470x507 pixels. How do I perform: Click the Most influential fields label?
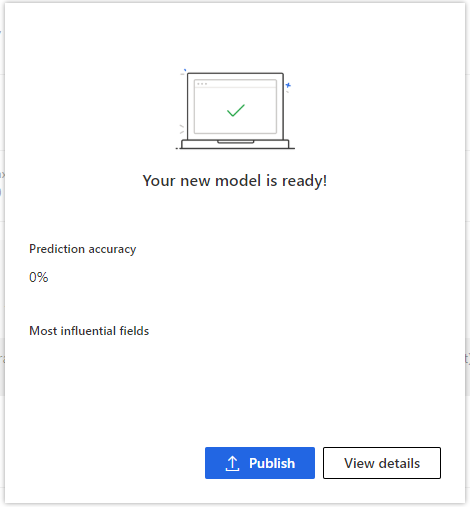click(x=89, y=331)
